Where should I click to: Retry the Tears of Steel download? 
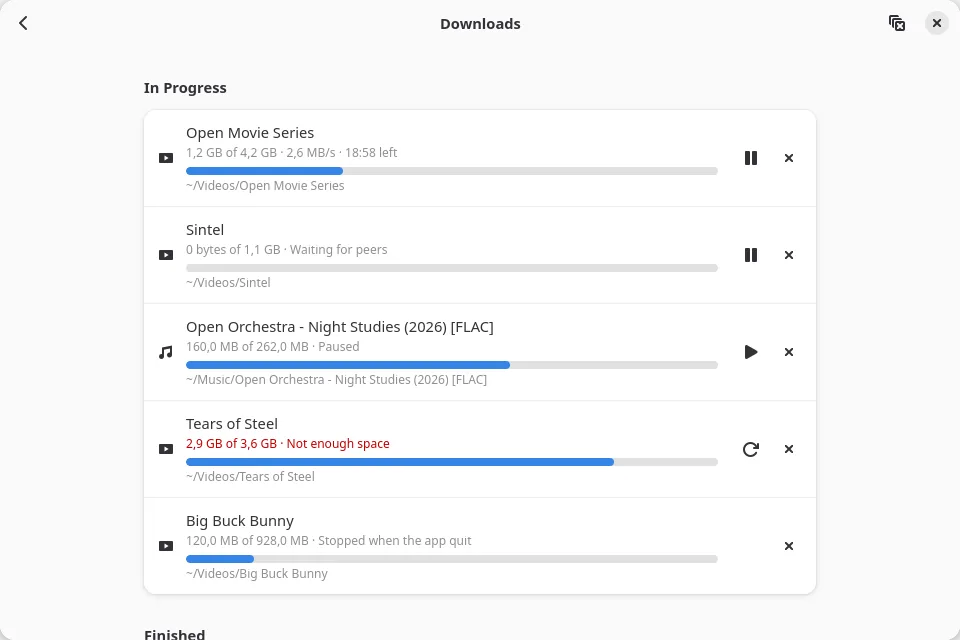click(x=751, y=449)
